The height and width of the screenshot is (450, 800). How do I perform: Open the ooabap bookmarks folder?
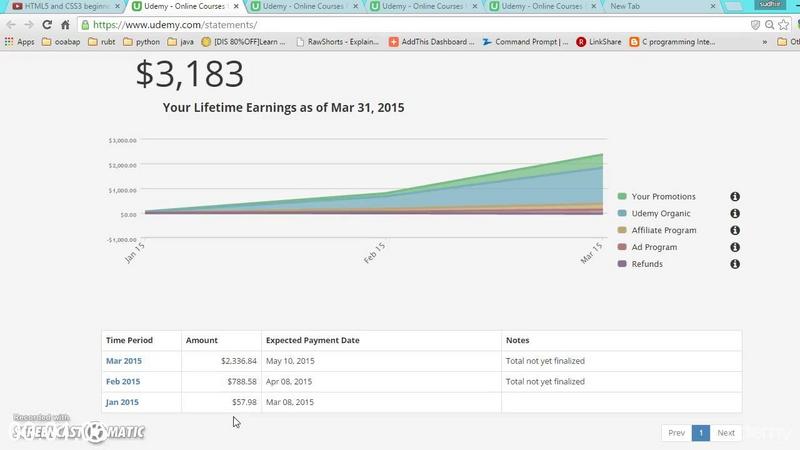(61, 42)
